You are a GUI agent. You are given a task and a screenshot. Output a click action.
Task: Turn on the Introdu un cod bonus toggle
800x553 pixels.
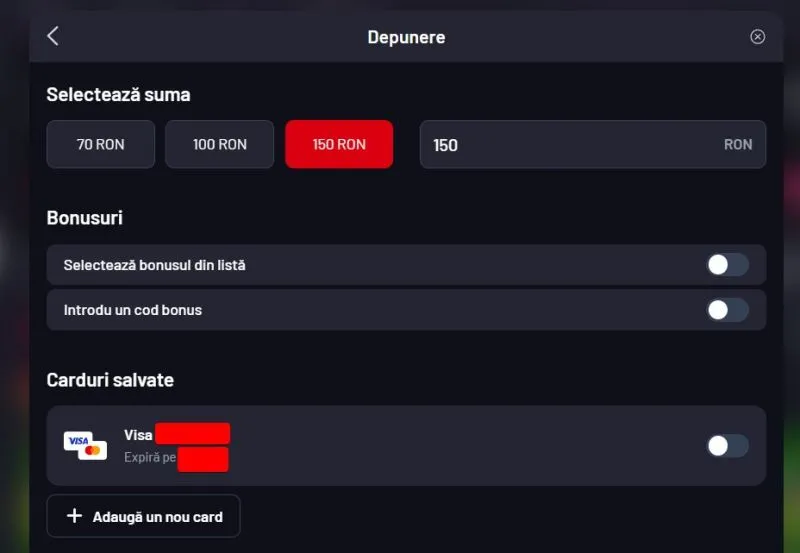tap(728, 310)
